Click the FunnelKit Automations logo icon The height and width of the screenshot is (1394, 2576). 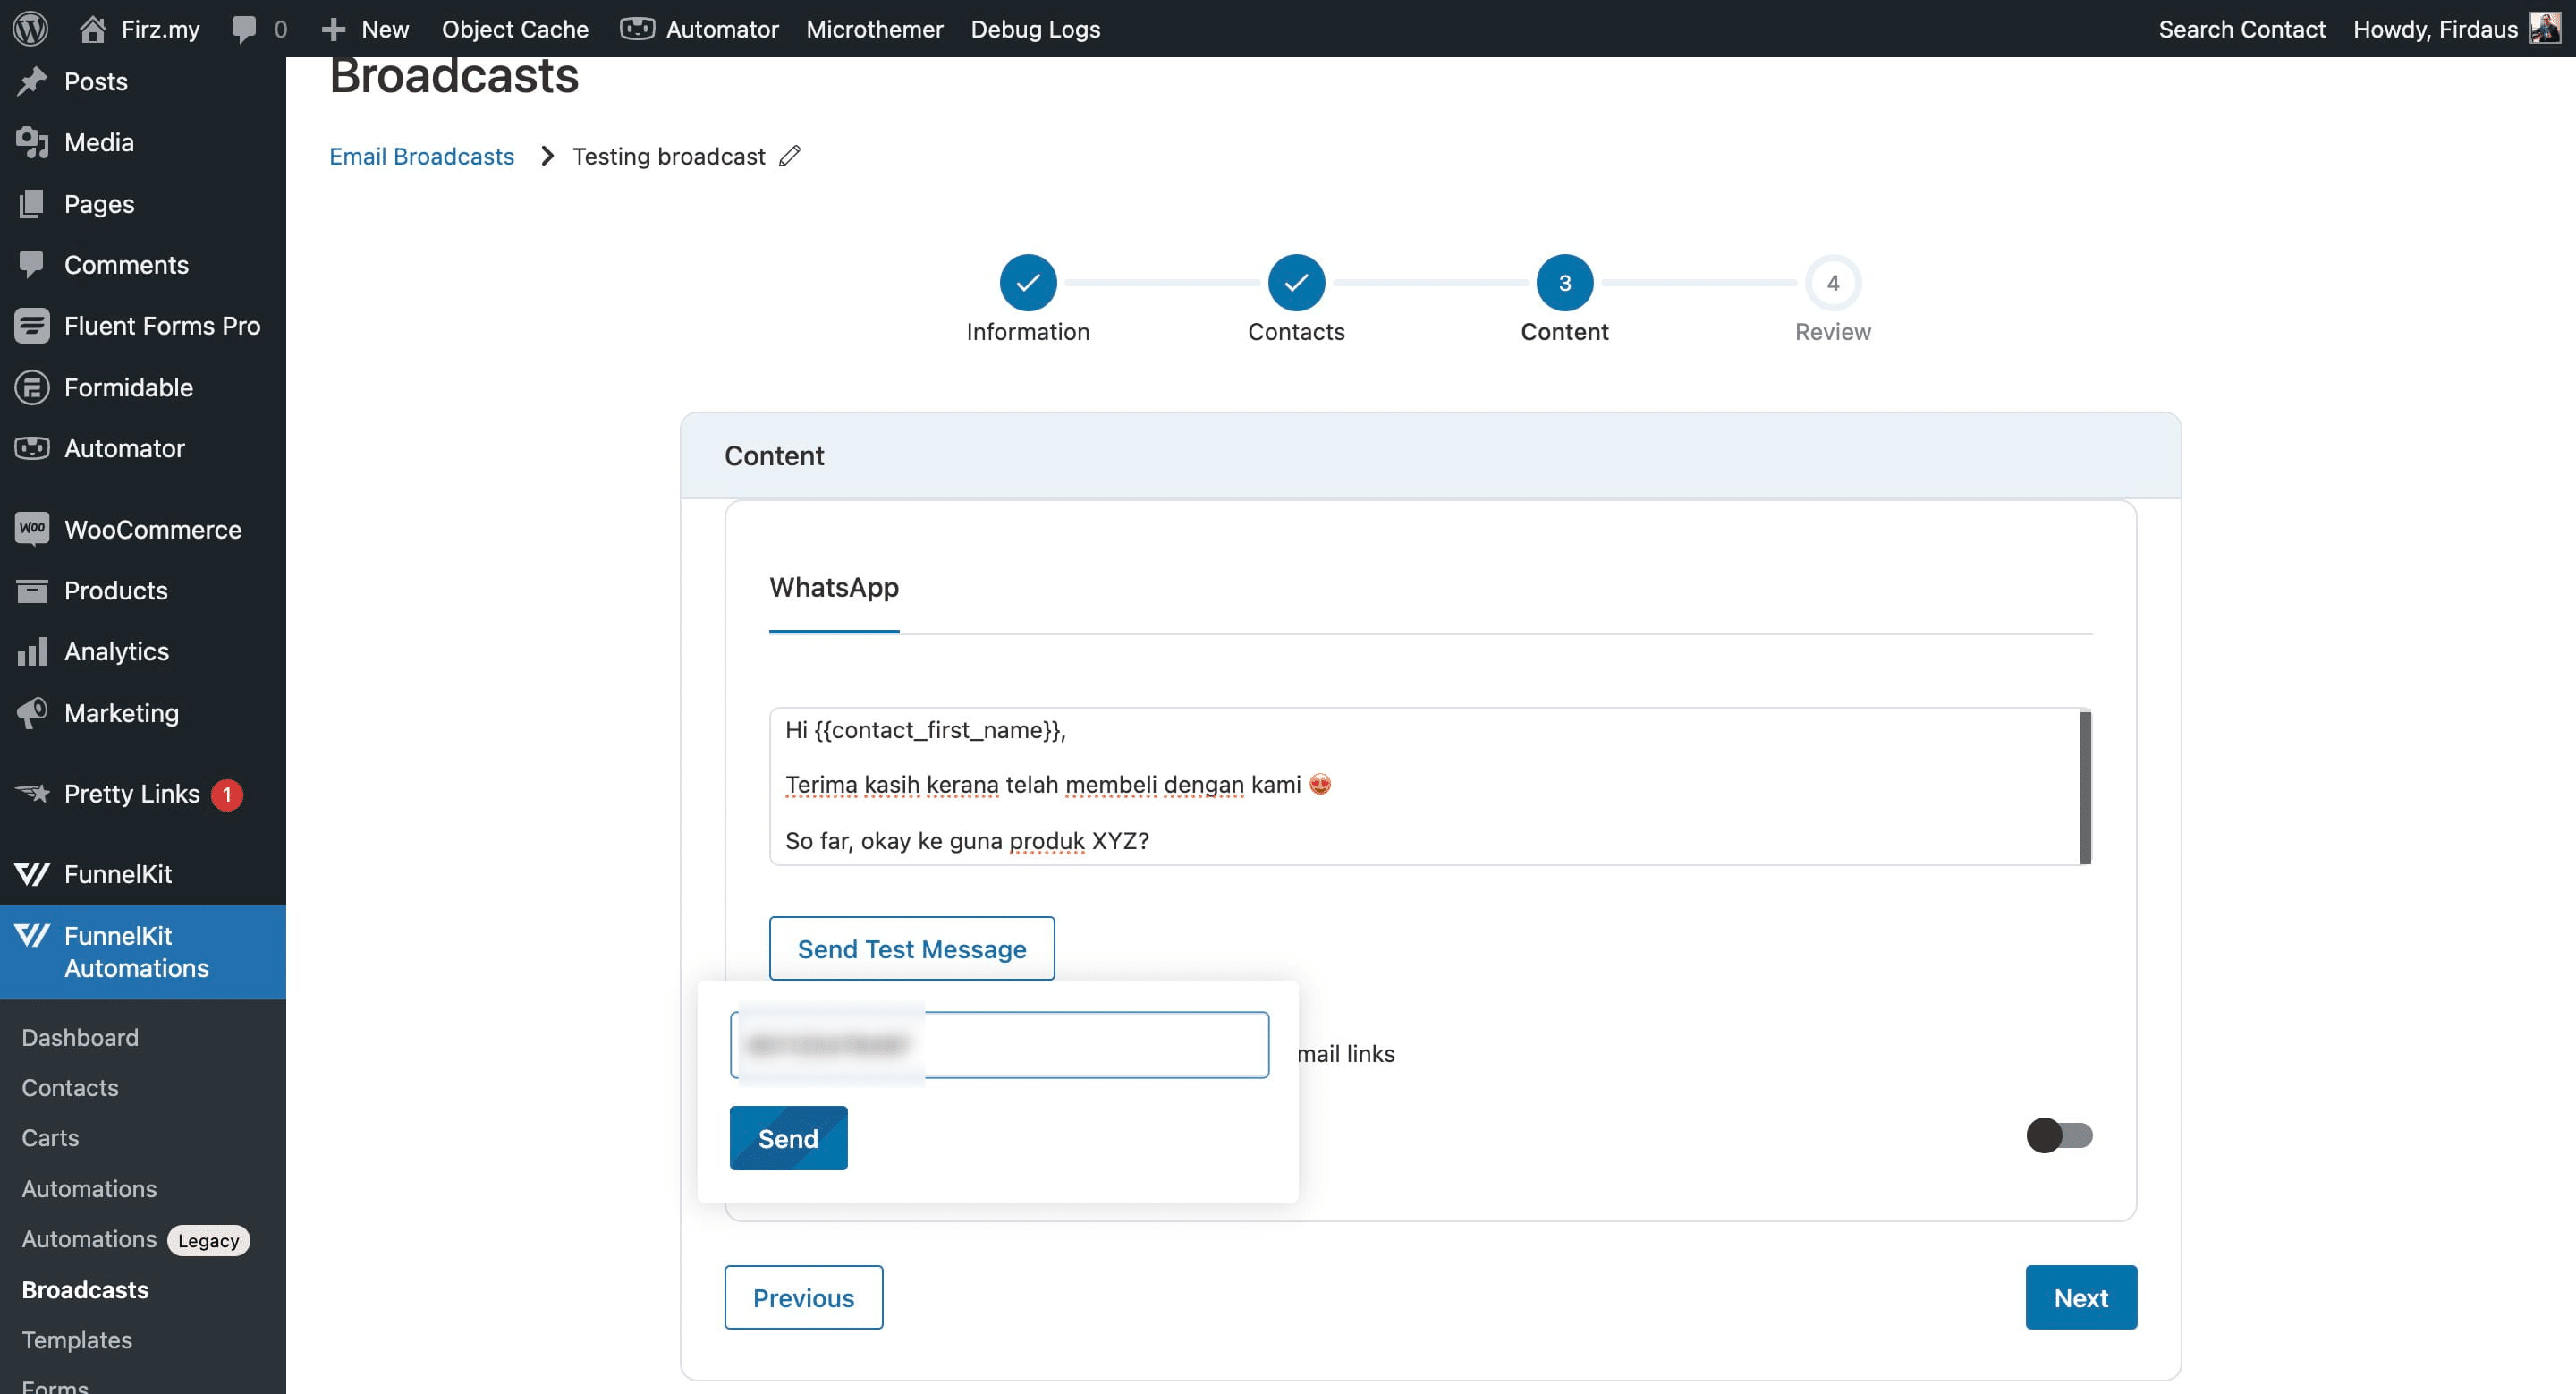click(x=32, y=935)
